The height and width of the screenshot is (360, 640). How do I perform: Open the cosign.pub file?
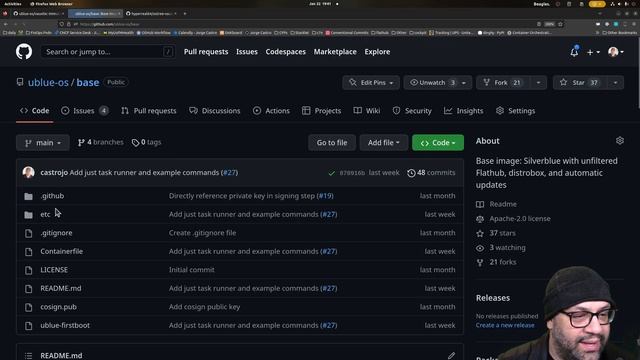tap(58, 307)
